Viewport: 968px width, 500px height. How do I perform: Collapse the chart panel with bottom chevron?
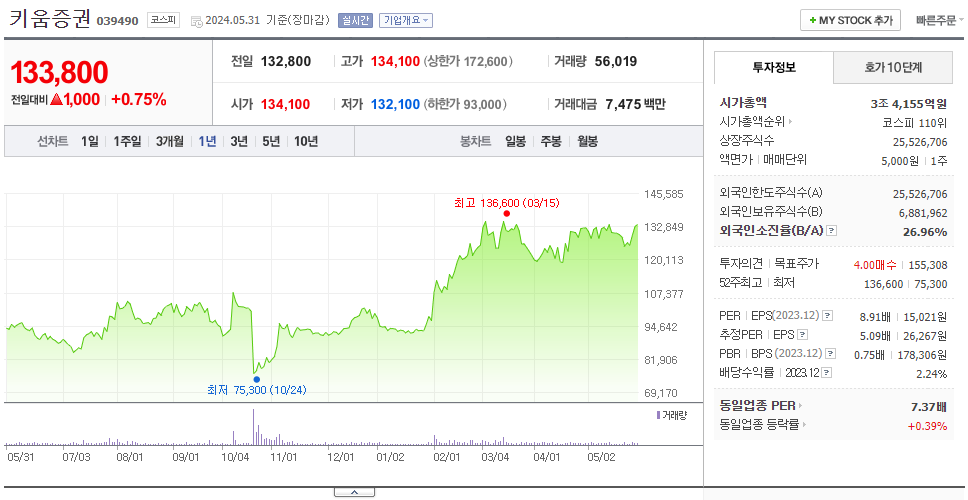pyautogui.click(x=354, y=492)
